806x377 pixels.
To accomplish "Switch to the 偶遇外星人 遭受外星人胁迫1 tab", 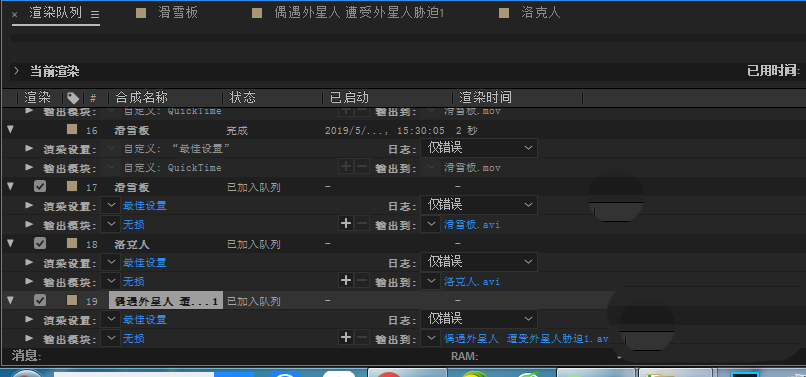I will coord(359,13).
